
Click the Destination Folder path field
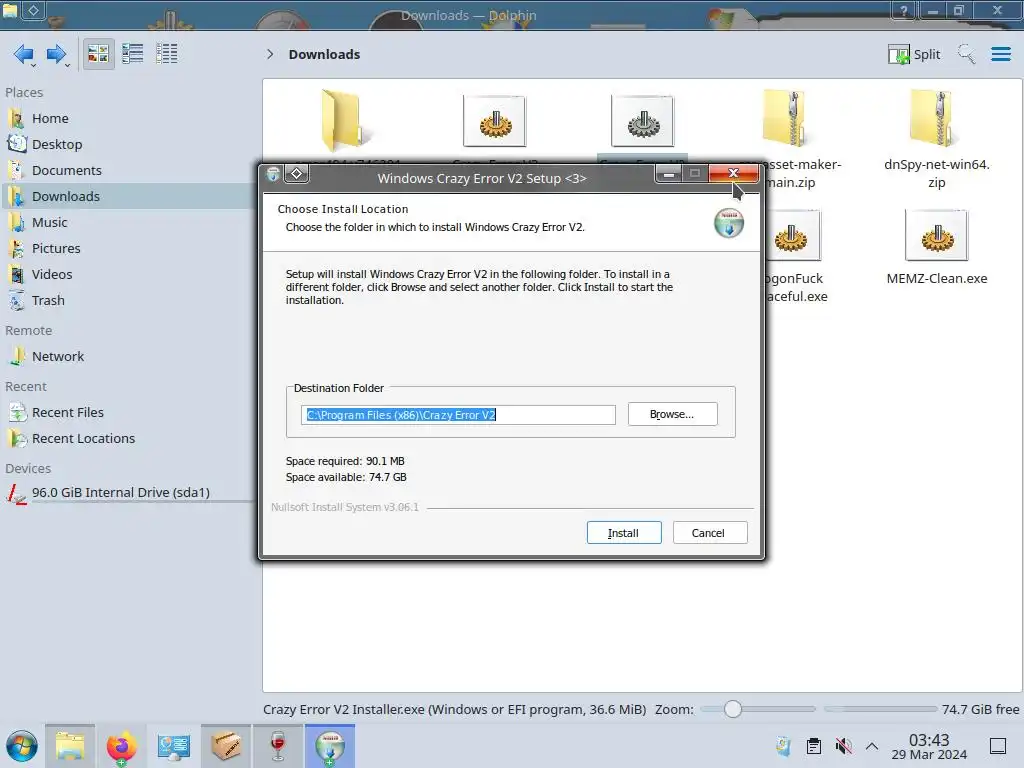[x=458, y=415]
